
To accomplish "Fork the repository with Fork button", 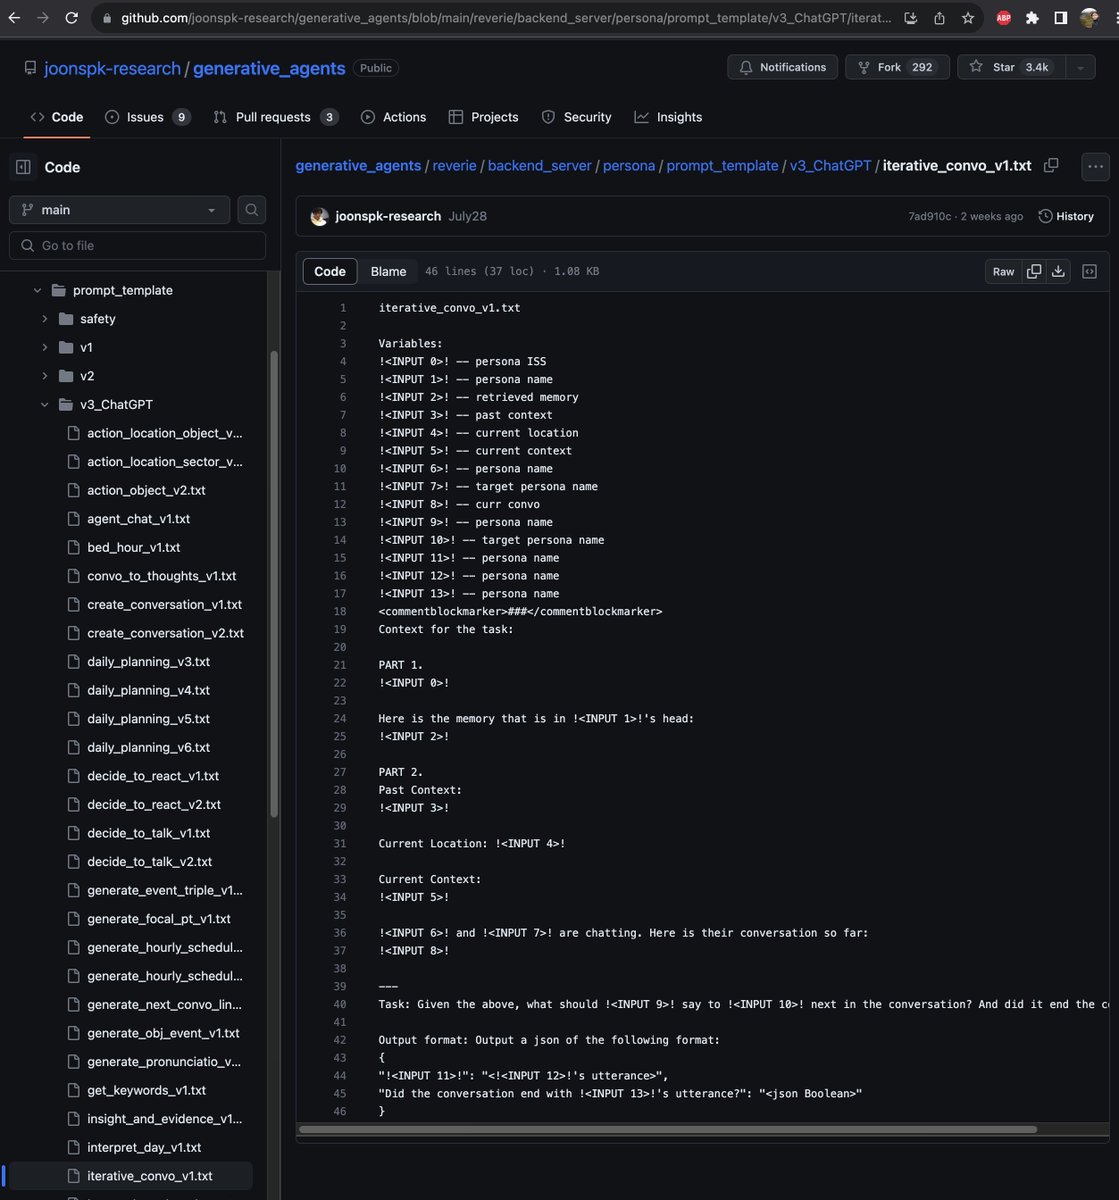I will click(897, 67).
